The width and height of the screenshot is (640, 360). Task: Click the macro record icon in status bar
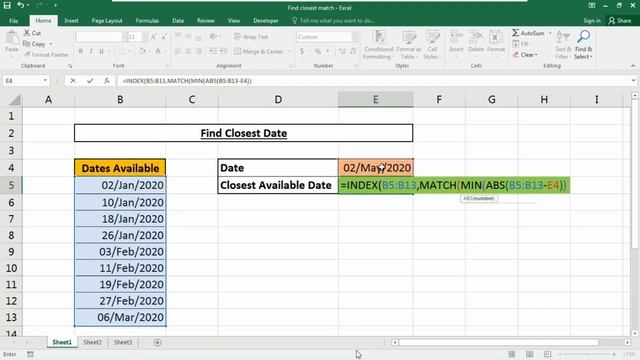pos(30,354)
